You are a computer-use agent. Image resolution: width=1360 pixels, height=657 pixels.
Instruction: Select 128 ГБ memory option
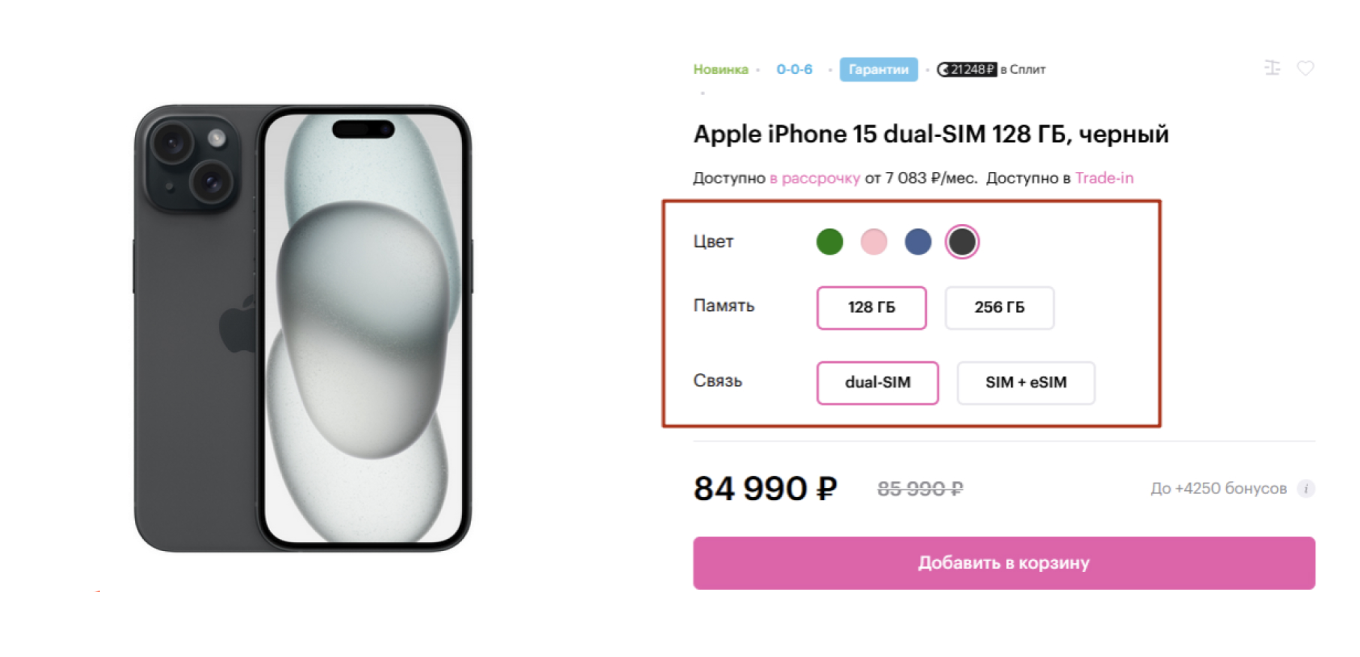coord(871,307)
